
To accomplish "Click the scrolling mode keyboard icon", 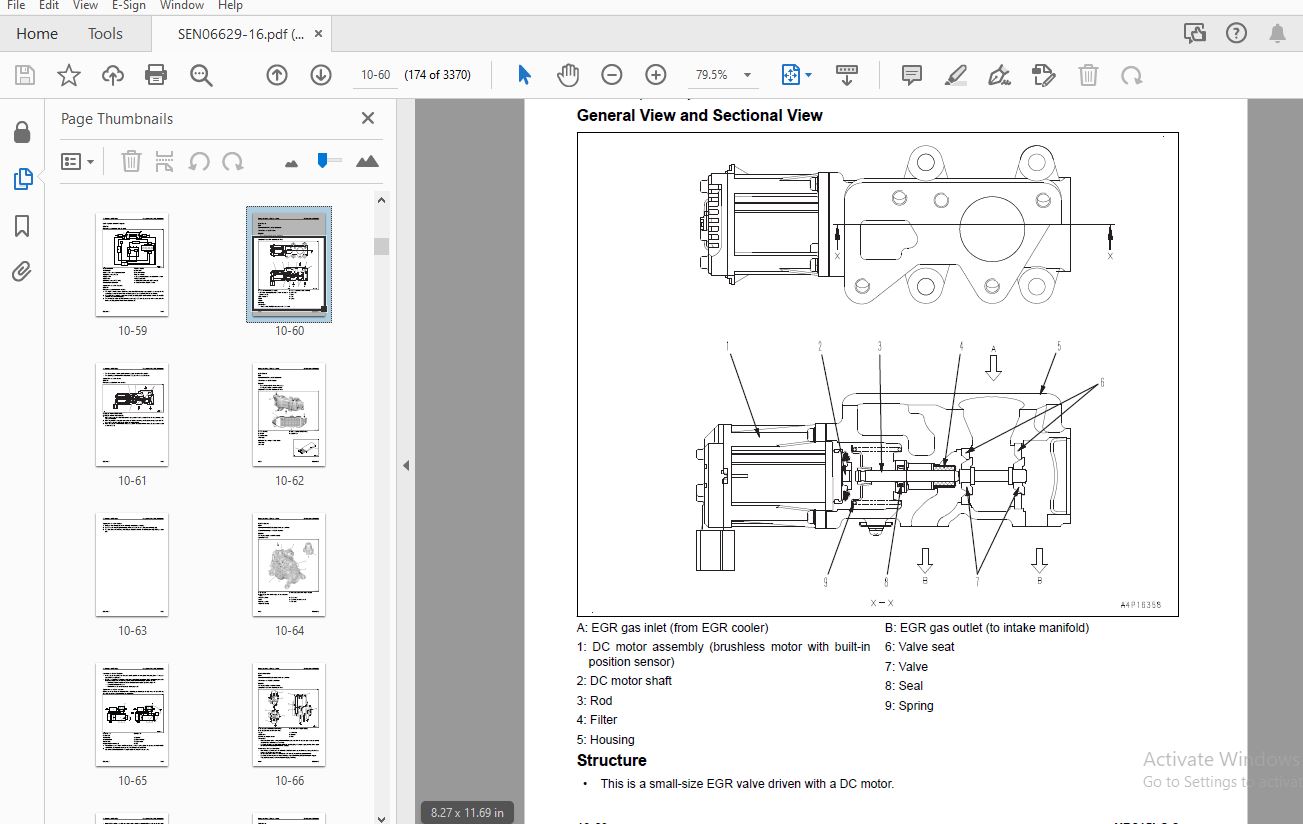I will click(x=847, y=75).
